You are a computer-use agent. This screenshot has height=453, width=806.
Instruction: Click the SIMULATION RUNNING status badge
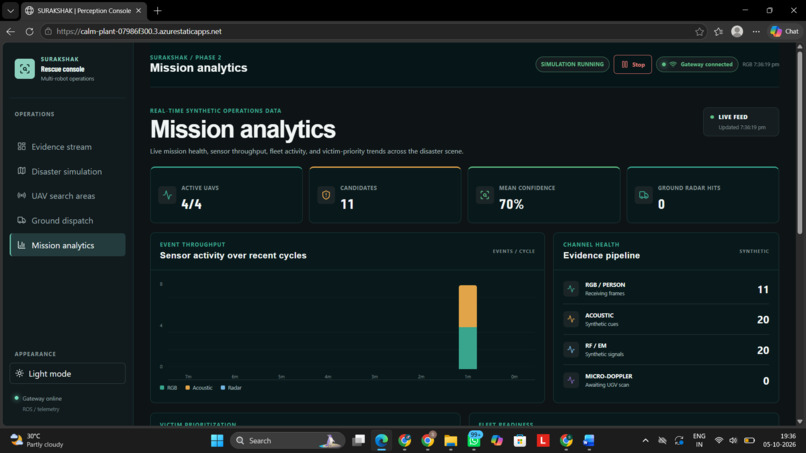[572, 64]
